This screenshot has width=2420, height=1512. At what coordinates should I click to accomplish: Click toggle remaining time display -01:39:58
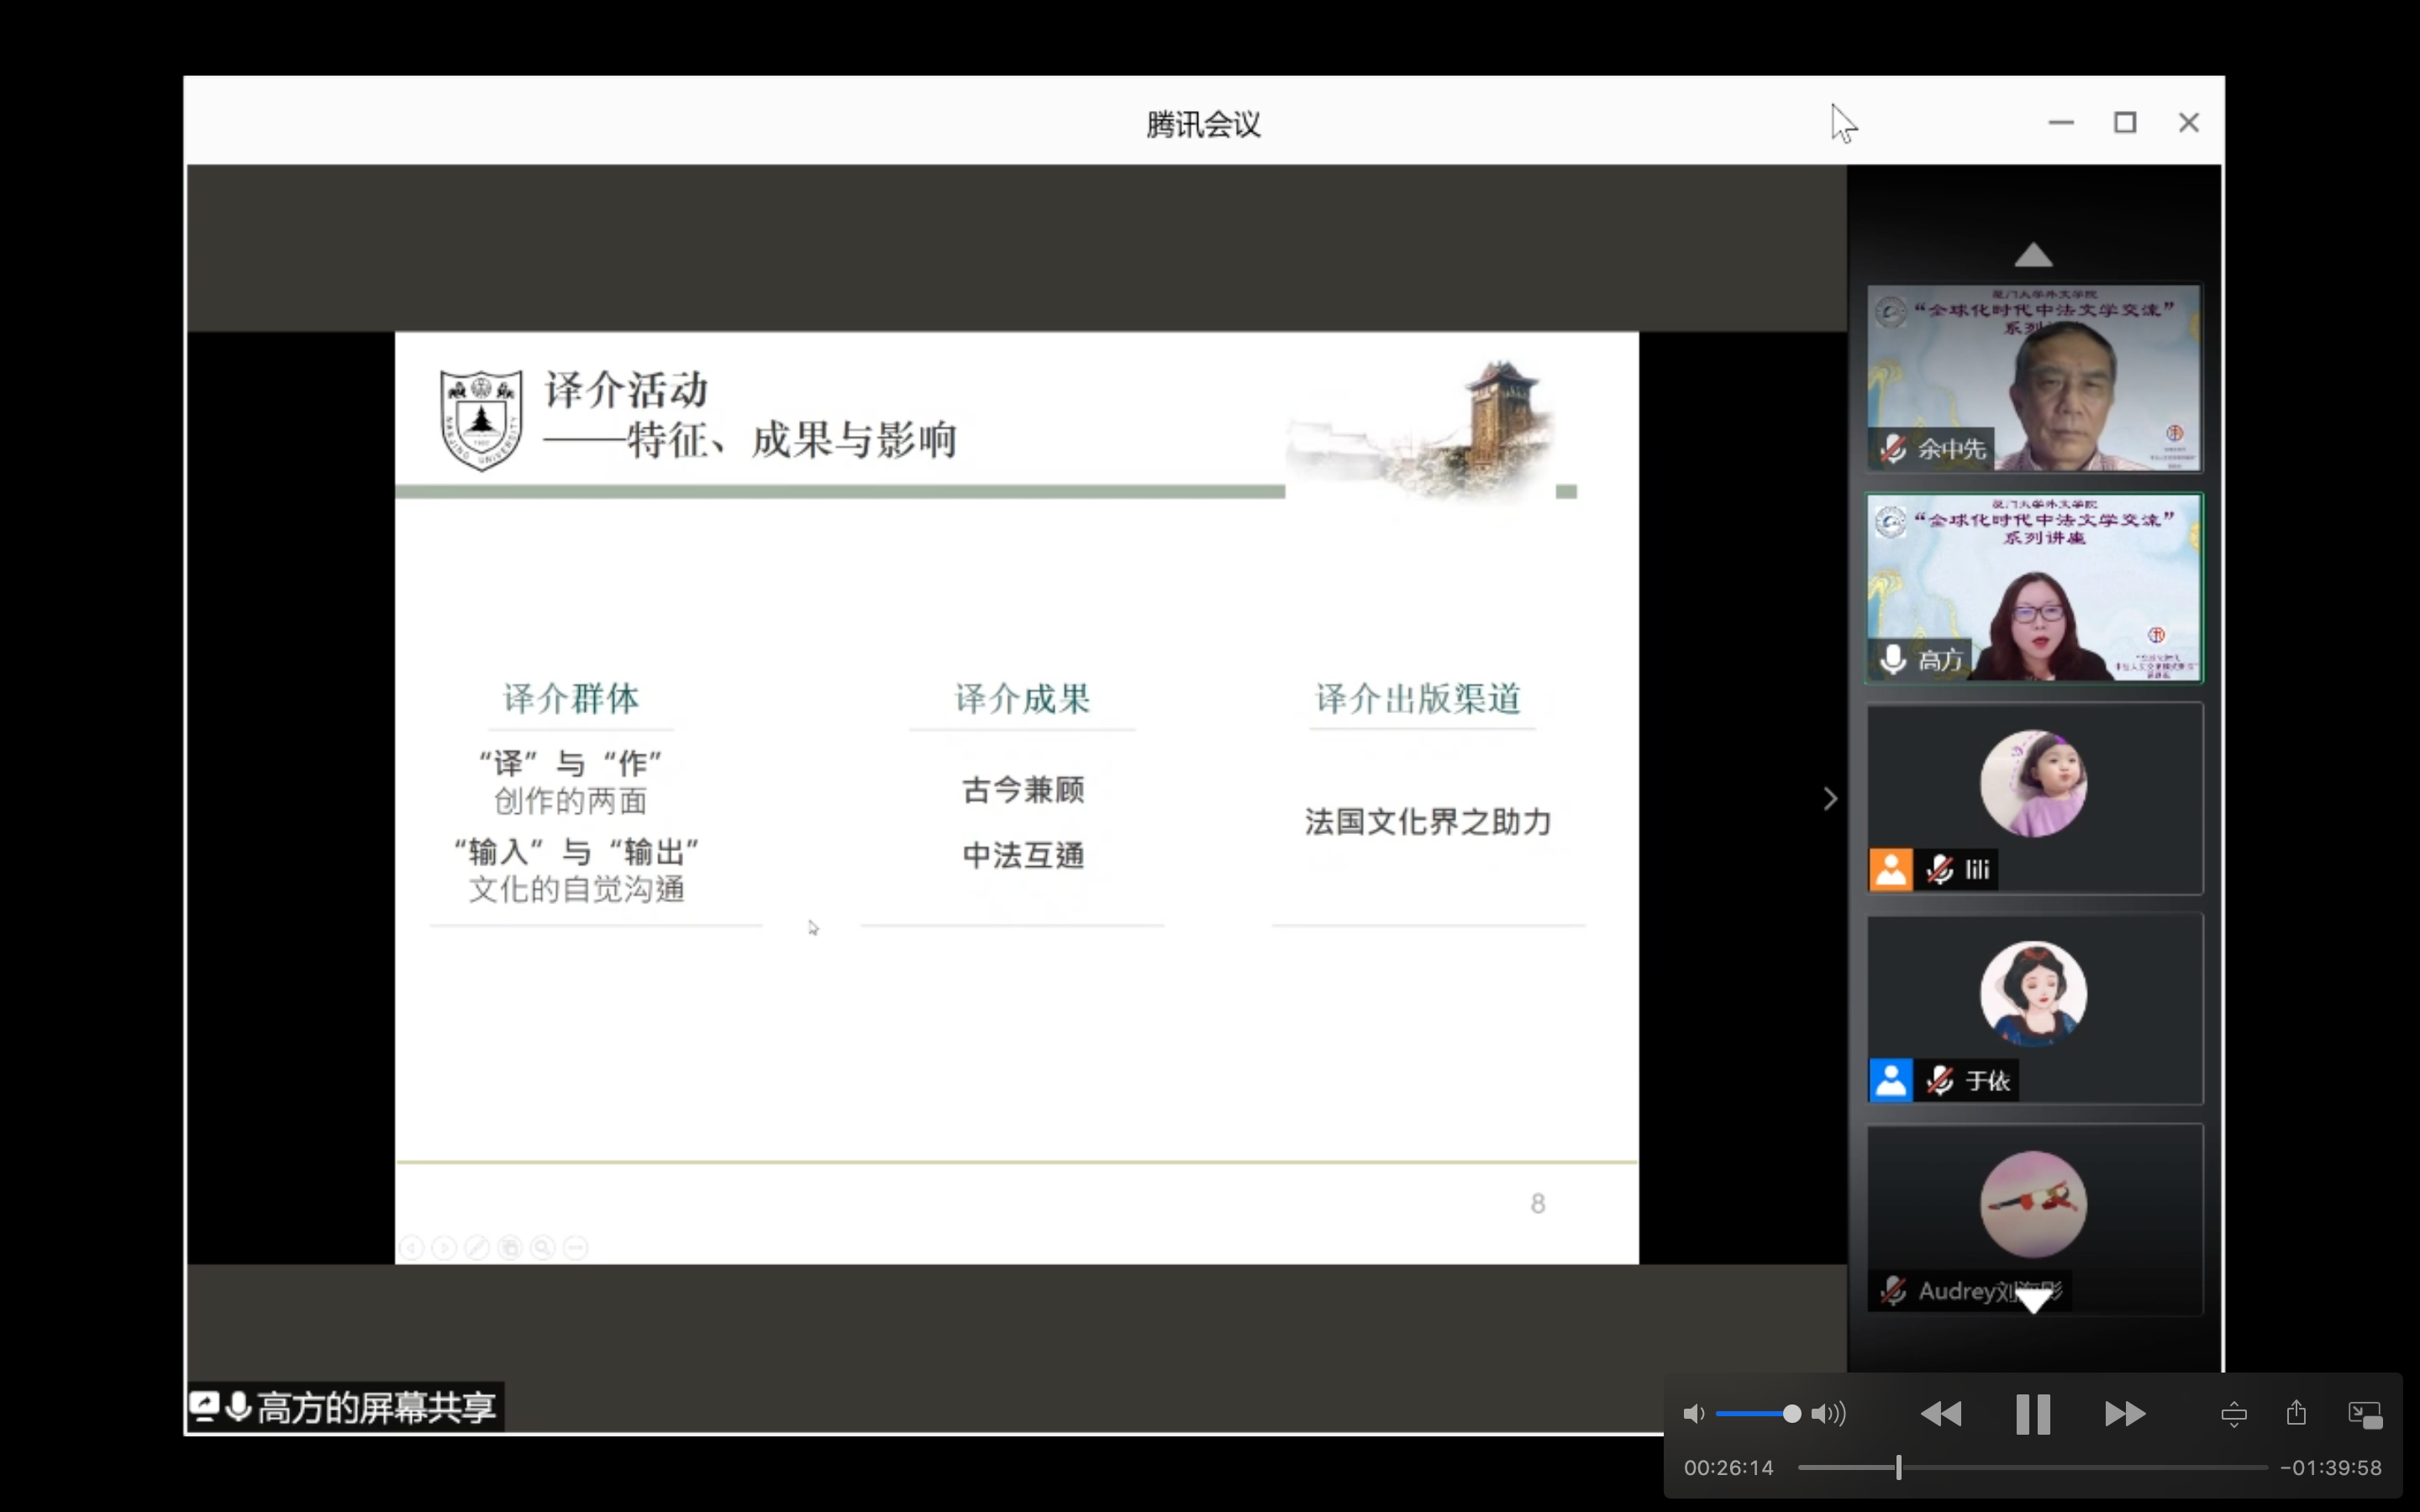(2330, 1467)
